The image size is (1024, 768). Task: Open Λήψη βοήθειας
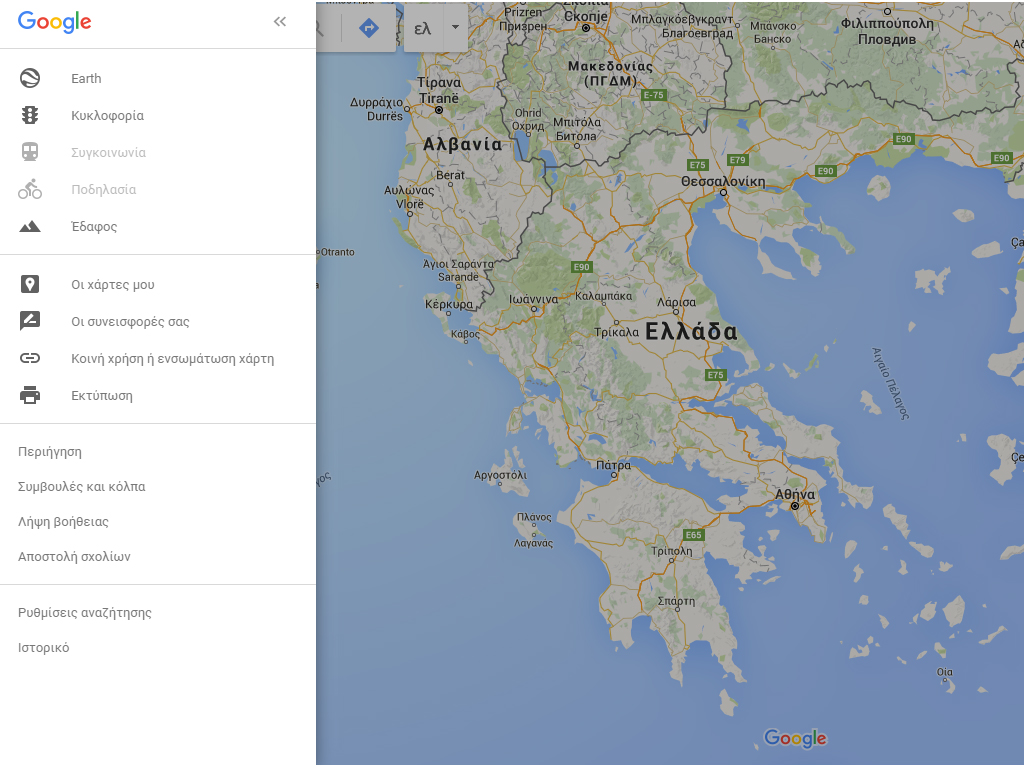[x=63, y=522]
